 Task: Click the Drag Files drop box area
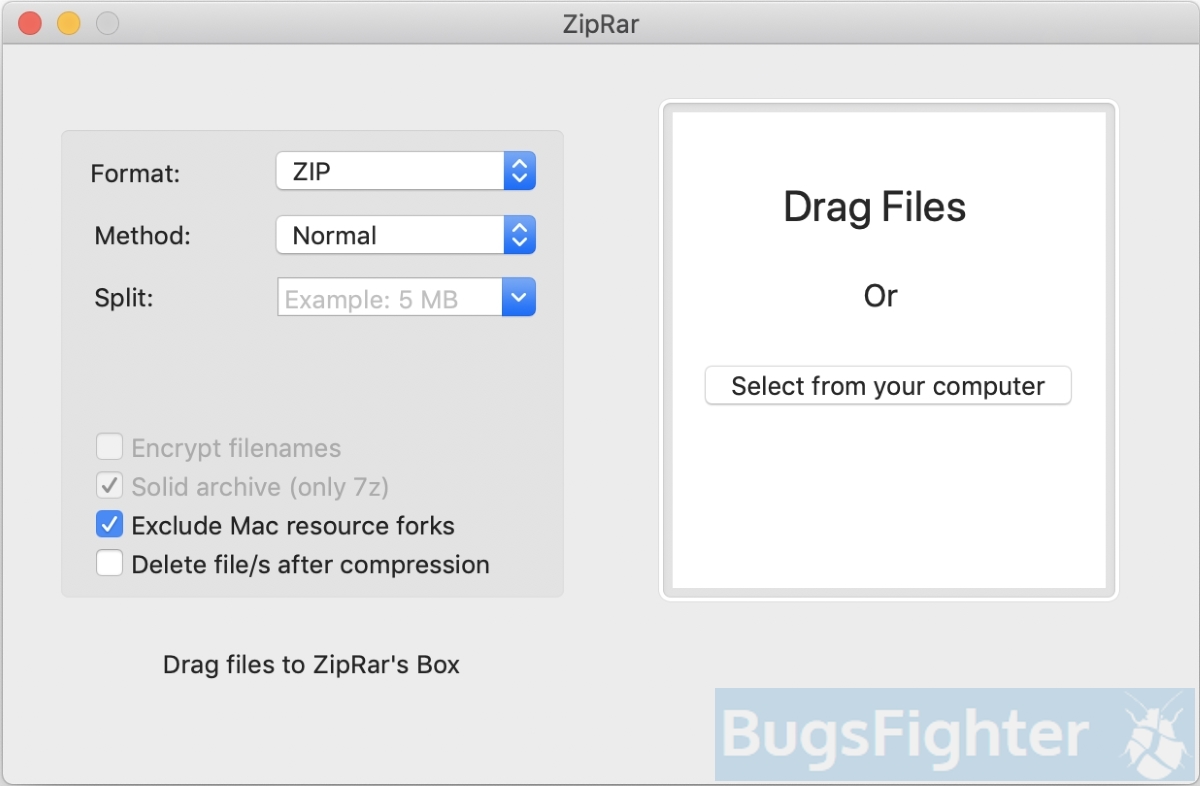pos(888,350)
